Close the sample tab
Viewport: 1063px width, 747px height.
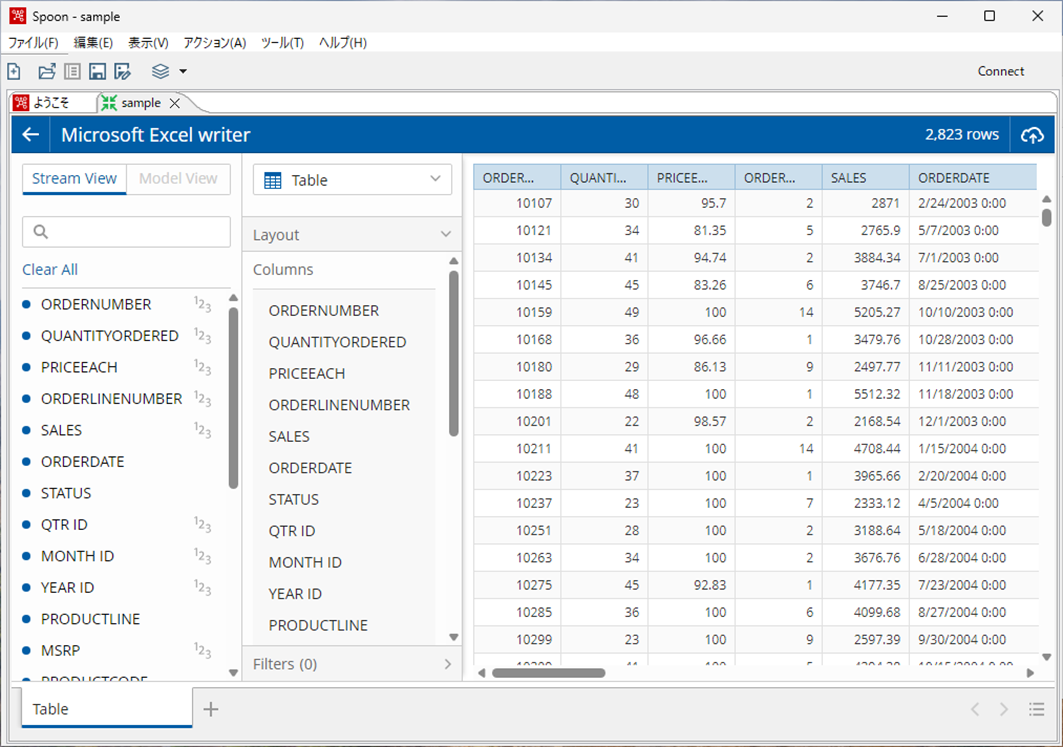coord(175,103)
